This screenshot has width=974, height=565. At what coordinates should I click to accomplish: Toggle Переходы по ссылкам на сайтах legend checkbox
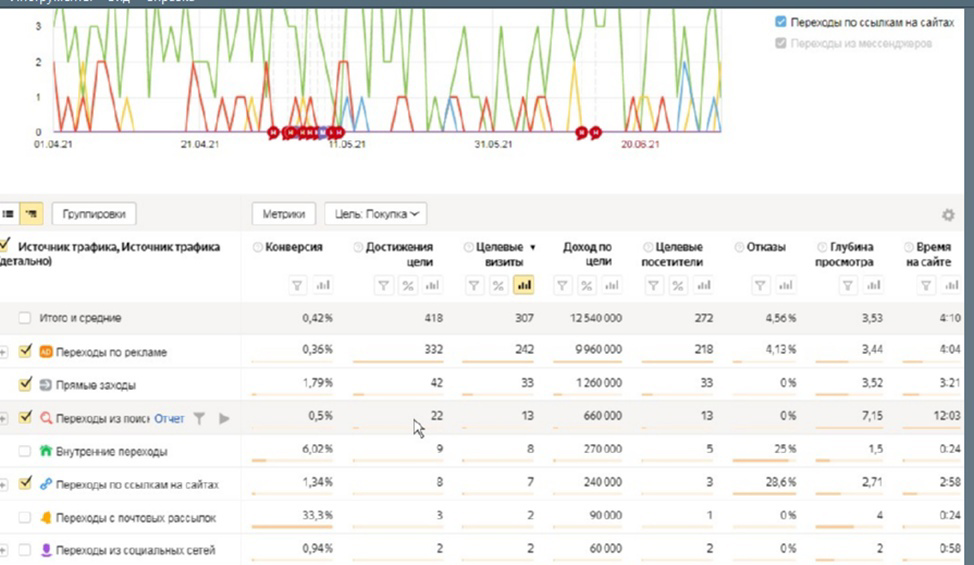tap(781, 22)
